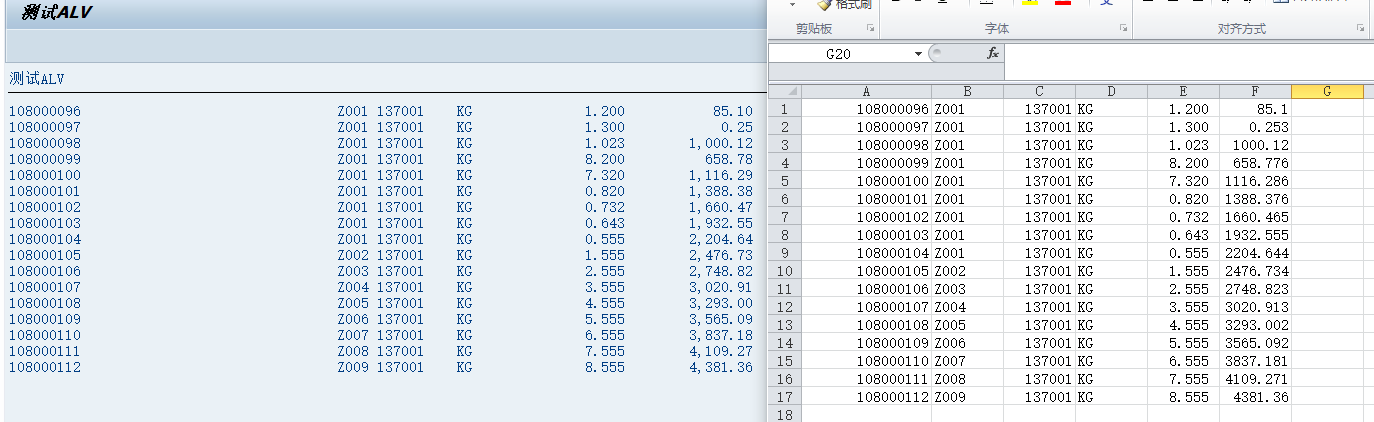Select row 18 header in Excel

tap(785, 414)
